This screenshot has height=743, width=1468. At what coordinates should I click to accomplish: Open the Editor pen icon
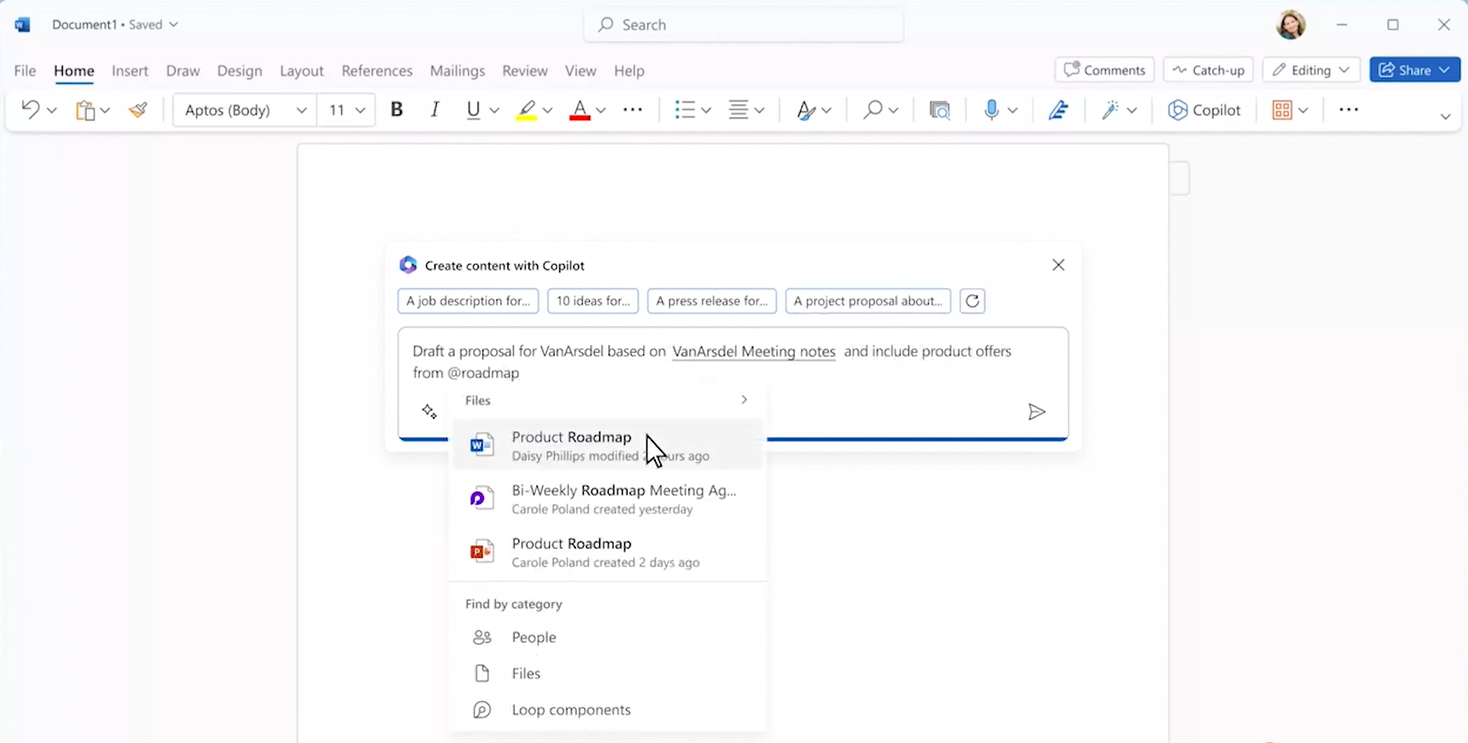[x=1058, y=110]
